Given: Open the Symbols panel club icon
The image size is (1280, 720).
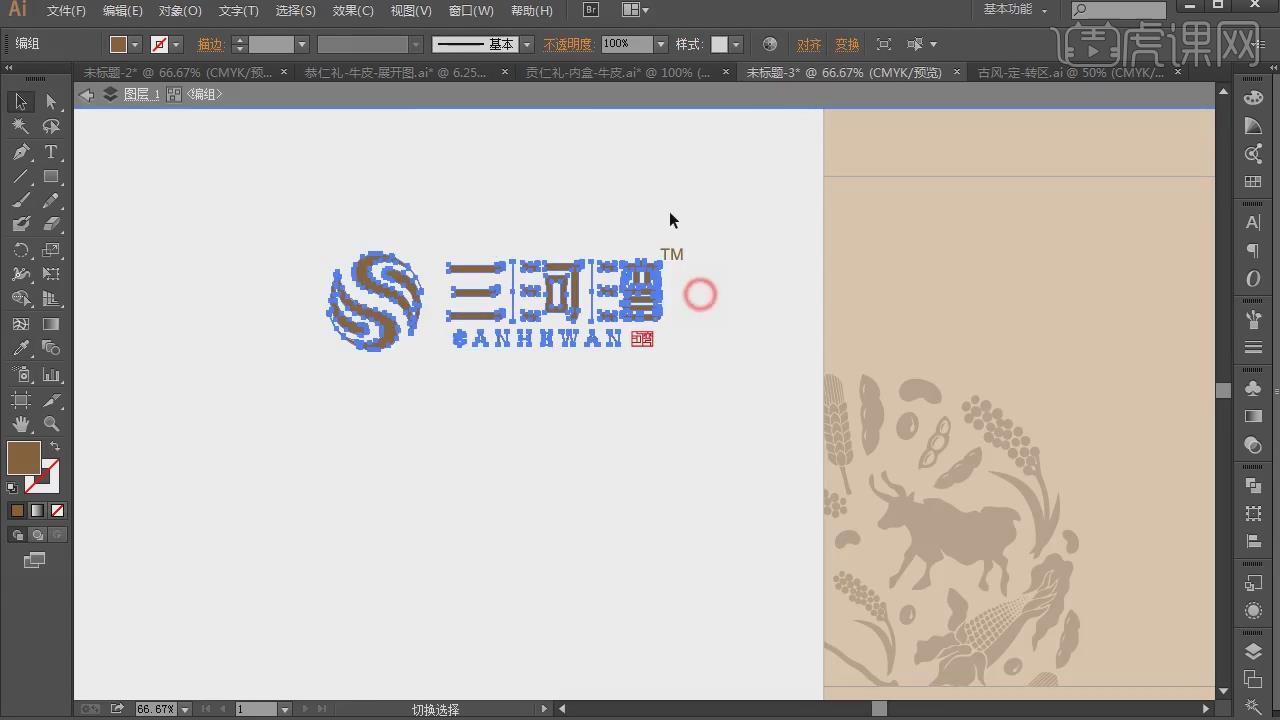Looking at the screenshot, I should click(x=1253, y=388).
